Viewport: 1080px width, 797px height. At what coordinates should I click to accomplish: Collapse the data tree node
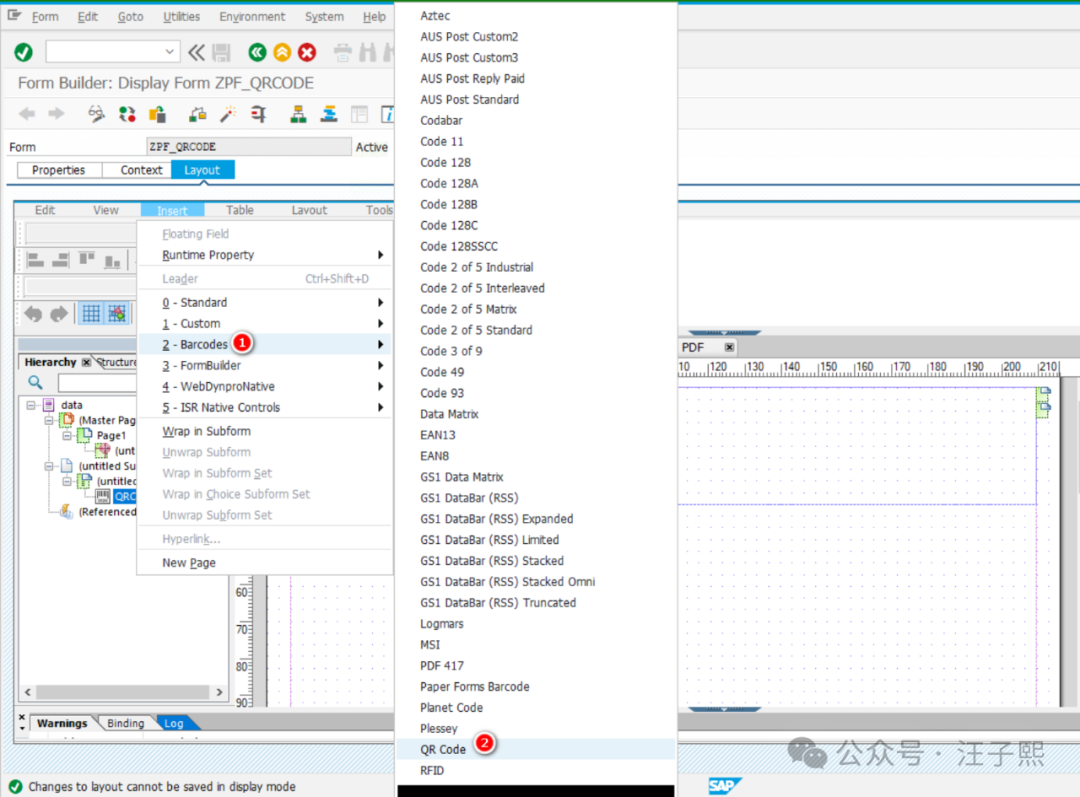[x=31, y=405]
